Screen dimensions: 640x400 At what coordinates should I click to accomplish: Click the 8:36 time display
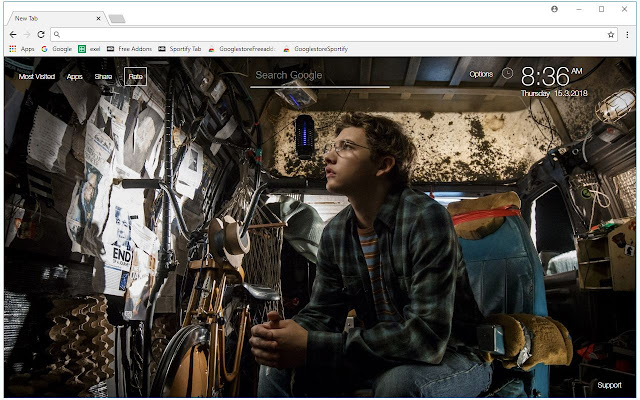coord(551,76)
